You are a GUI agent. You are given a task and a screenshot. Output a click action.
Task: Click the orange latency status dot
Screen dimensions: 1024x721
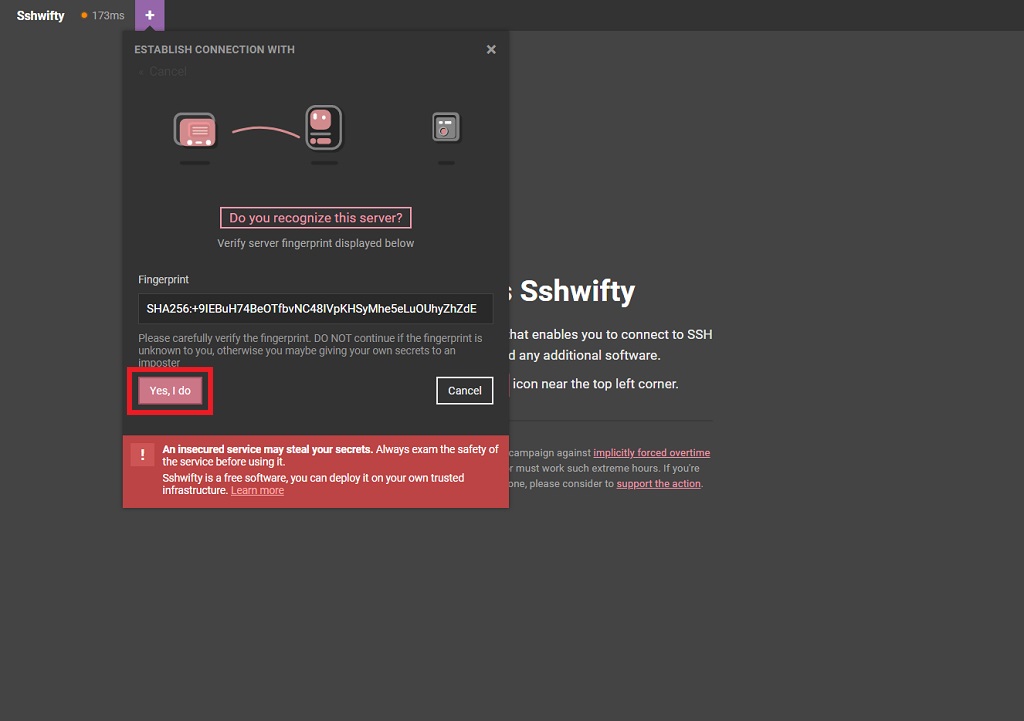click(84, 16)
